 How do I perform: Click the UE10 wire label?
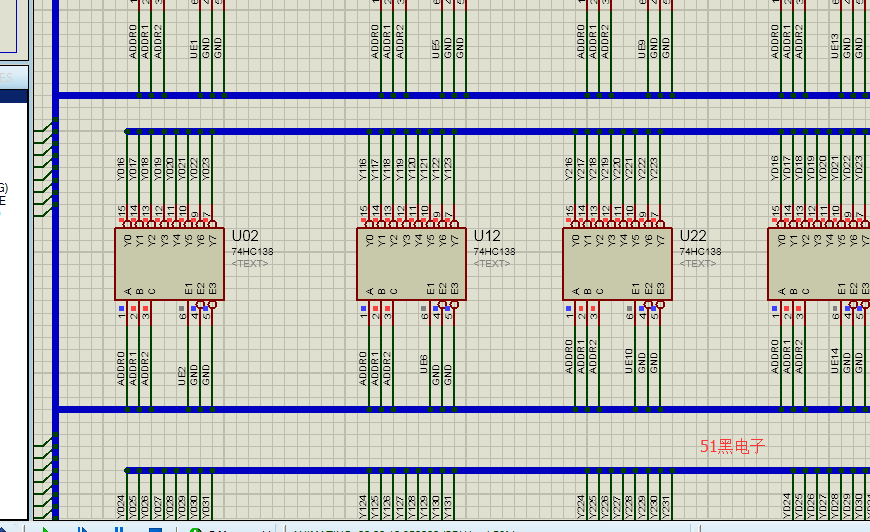(629, 361)
